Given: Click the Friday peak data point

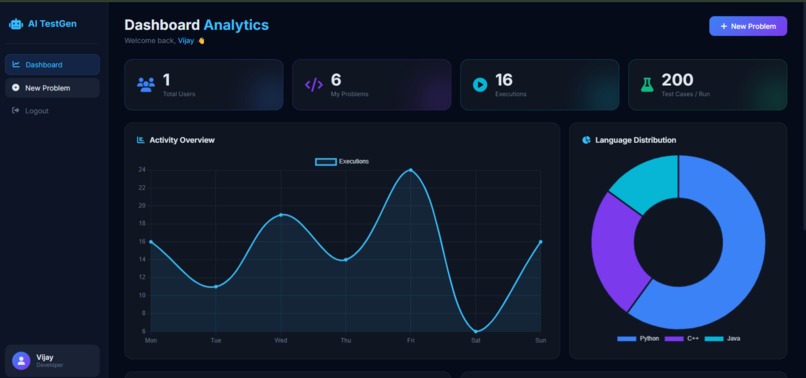Looking at the screenshot, I should point(410,170).
